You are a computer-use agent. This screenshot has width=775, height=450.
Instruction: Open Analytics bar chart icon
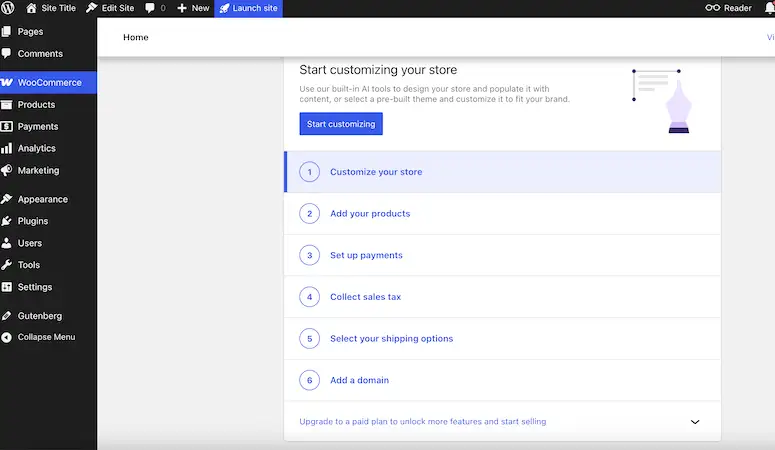tap(7, 149)
